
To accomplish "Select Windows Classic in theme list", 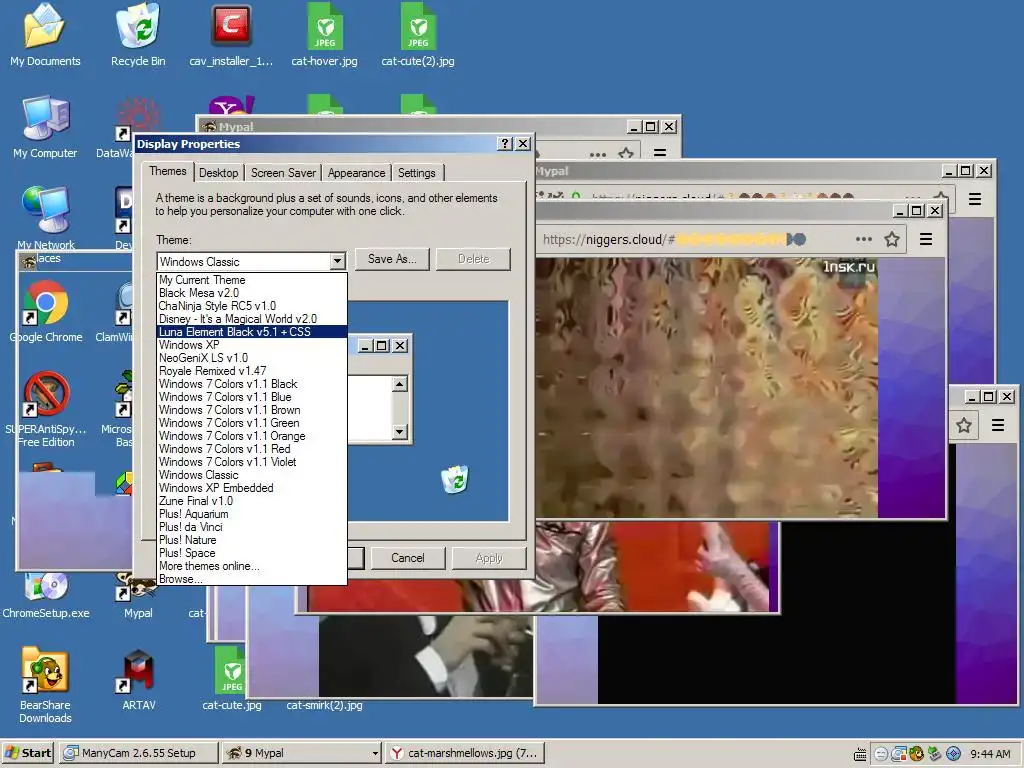I will click(252, 475).
